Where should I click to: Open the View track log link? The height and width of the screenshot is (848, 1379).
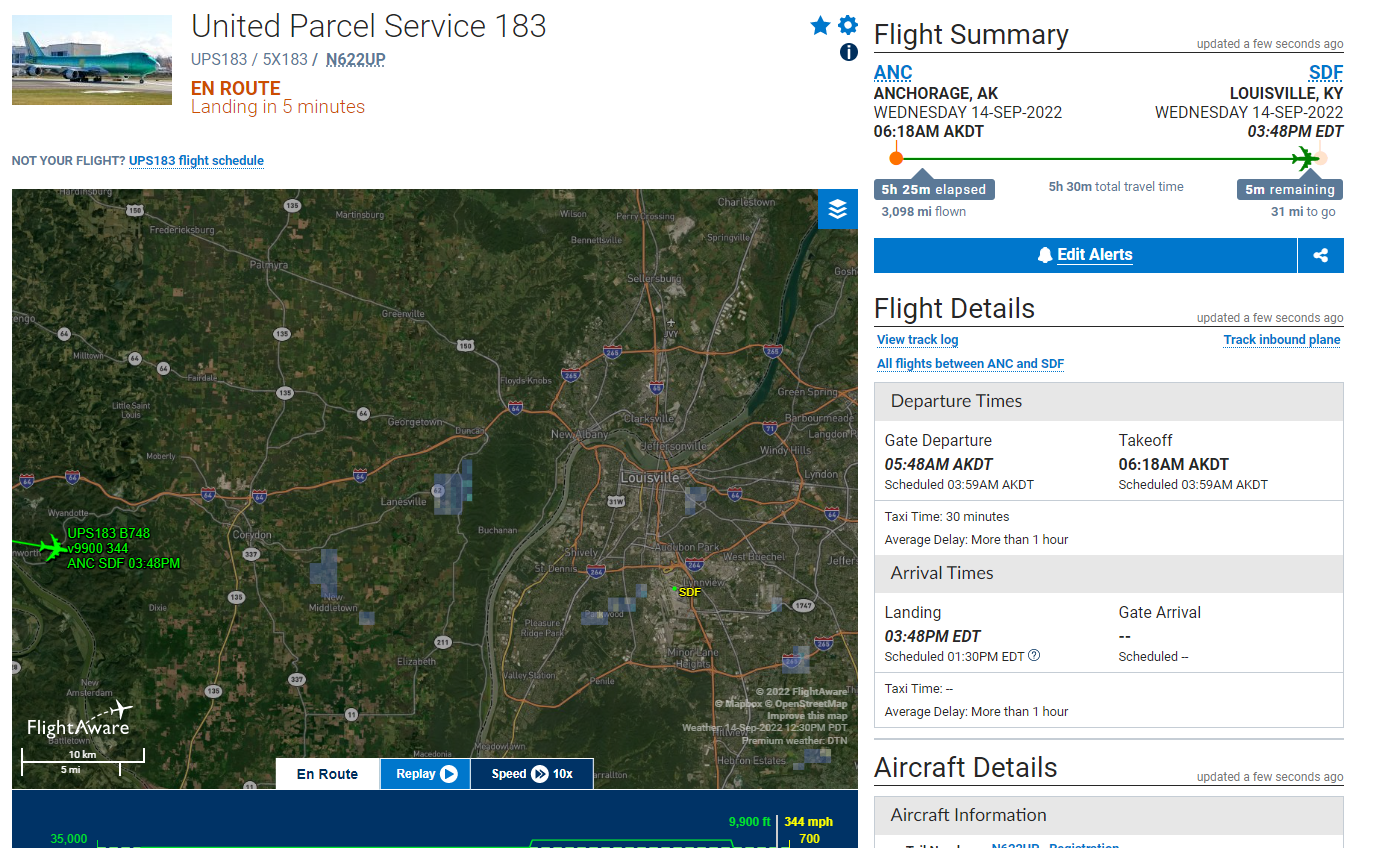coord(917,340)
